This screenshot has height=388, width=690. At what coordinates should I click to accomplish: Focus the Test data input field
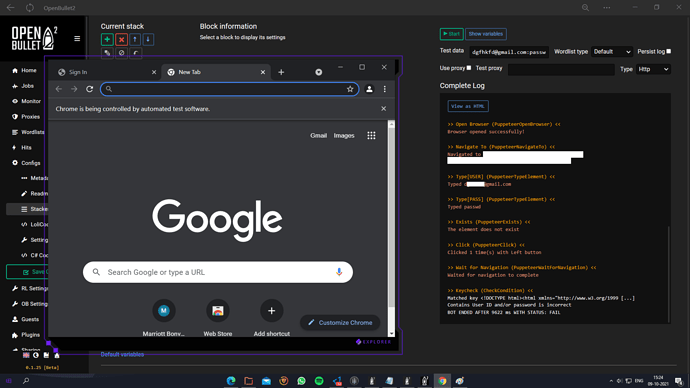click(x=509, y=52)
